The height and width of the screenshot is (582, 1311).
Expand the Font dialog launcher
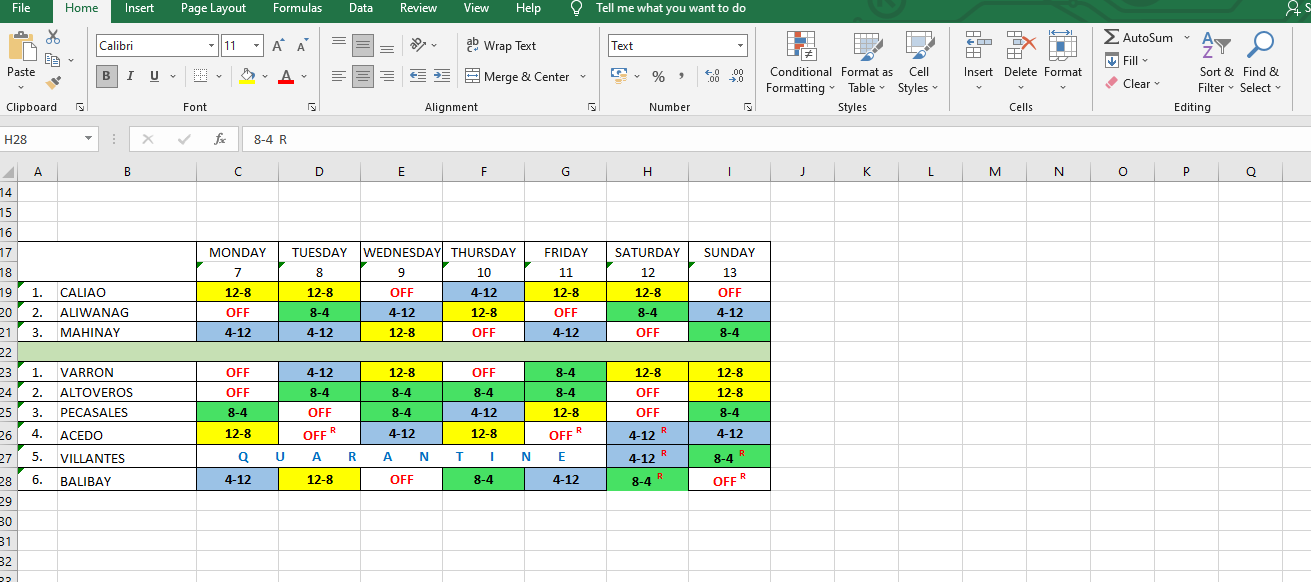pos(312,107)
